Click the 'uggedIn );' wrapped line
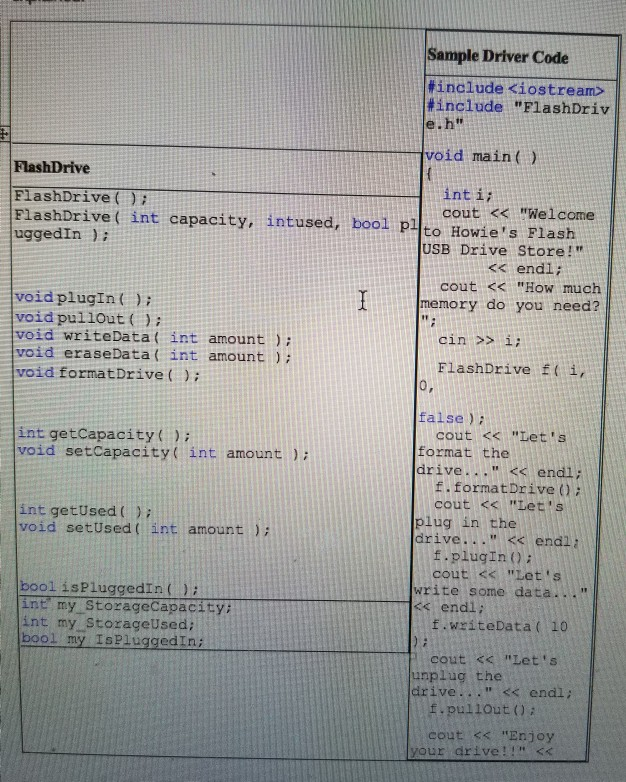Image resolution: width=626 pixels, height=782 pixels. [x=61, y=234]
